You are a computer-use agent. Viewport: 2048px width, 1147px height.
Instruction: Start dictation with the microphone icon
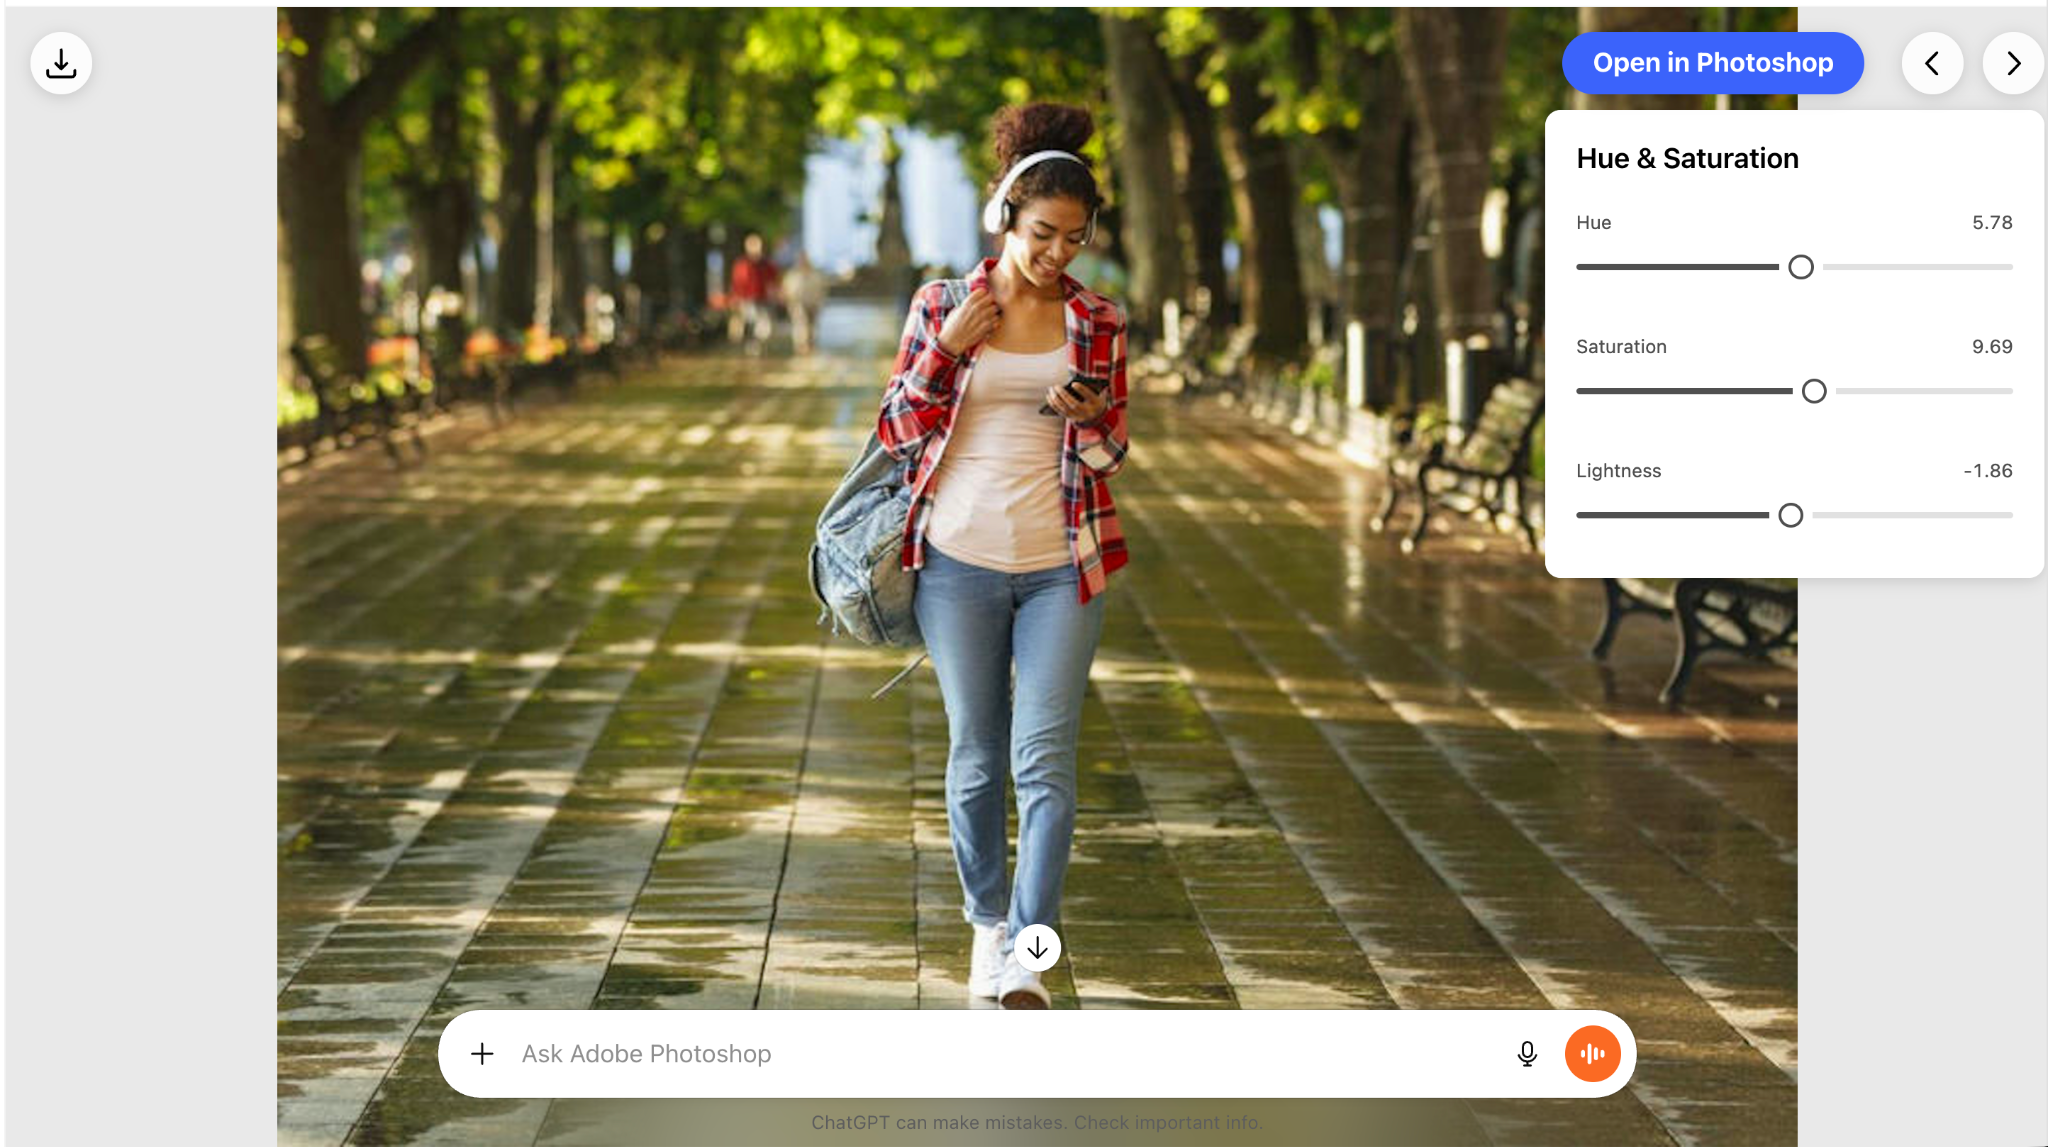1526,1053
